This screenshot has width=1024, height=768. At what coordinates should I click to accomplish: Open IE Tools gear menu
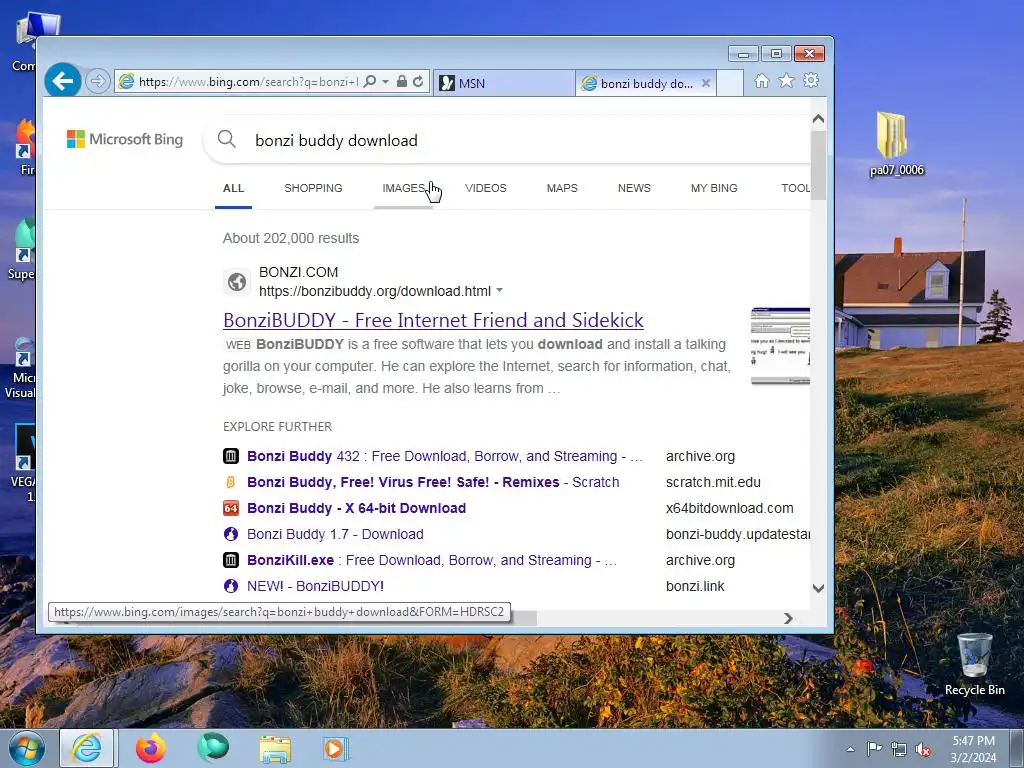[x=811, y=80]
